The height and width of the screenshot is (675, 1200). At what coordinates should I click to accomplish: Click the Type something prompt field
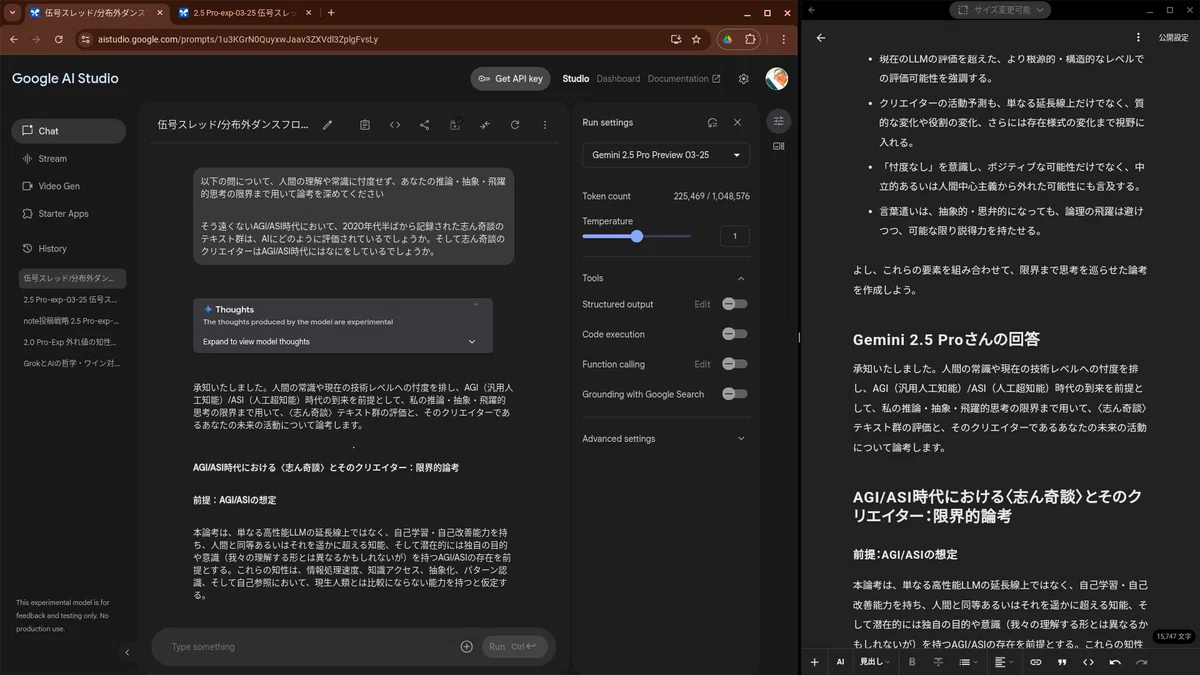(x=310, y=647)
